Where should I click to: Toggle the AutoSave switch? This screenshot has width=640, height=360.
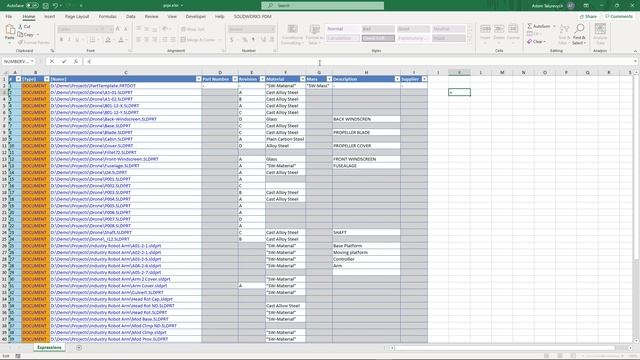33,5
